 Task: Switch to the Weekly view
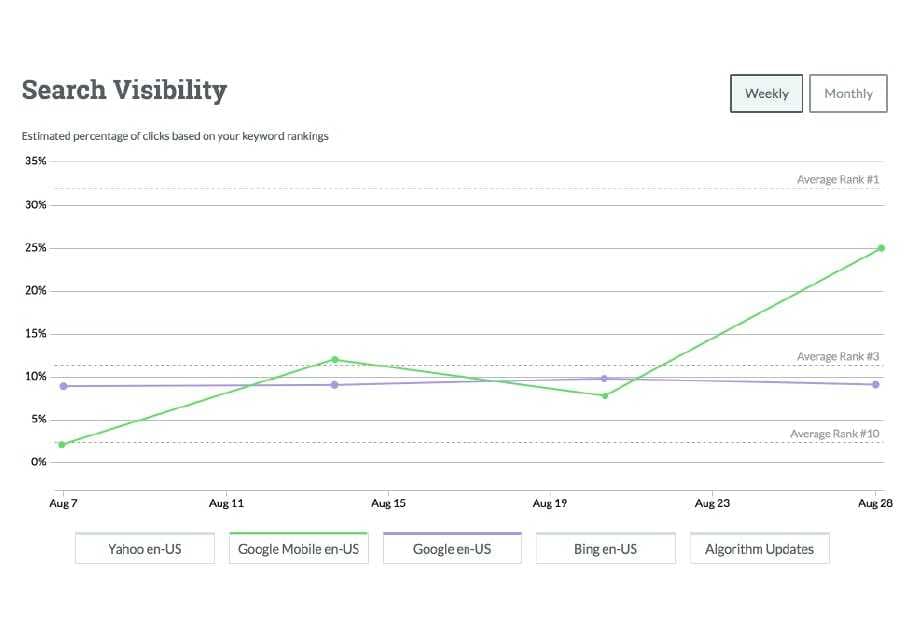[766, 94]
